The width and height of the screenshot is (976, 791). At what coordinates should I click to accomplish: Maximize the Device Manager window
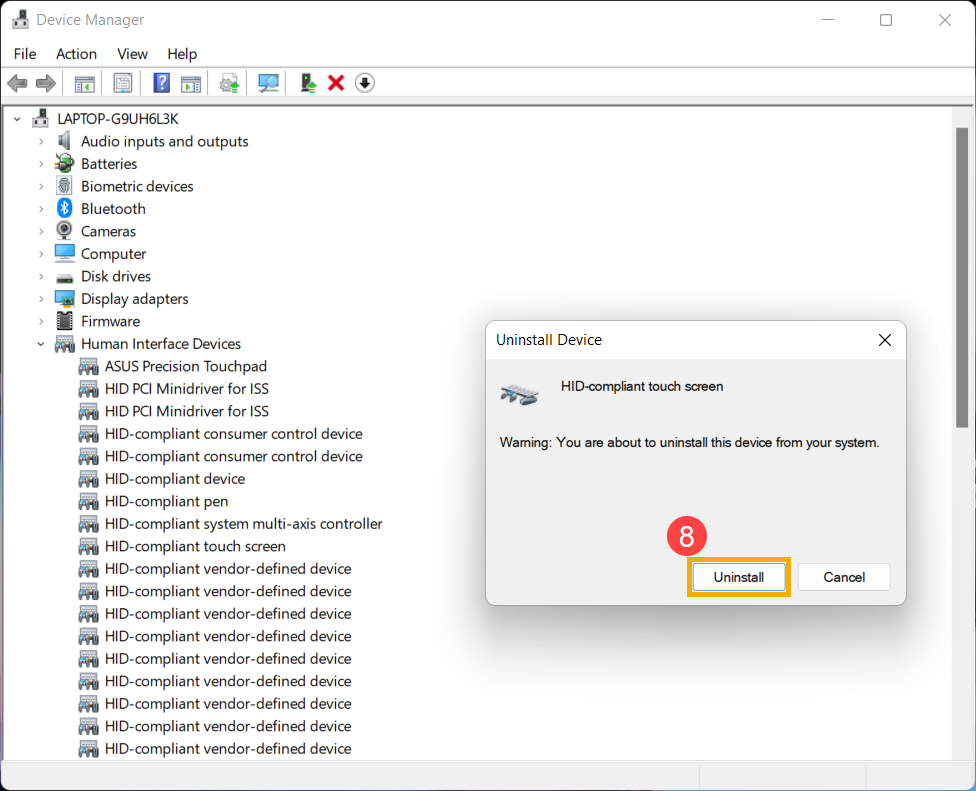pos(886,20)
